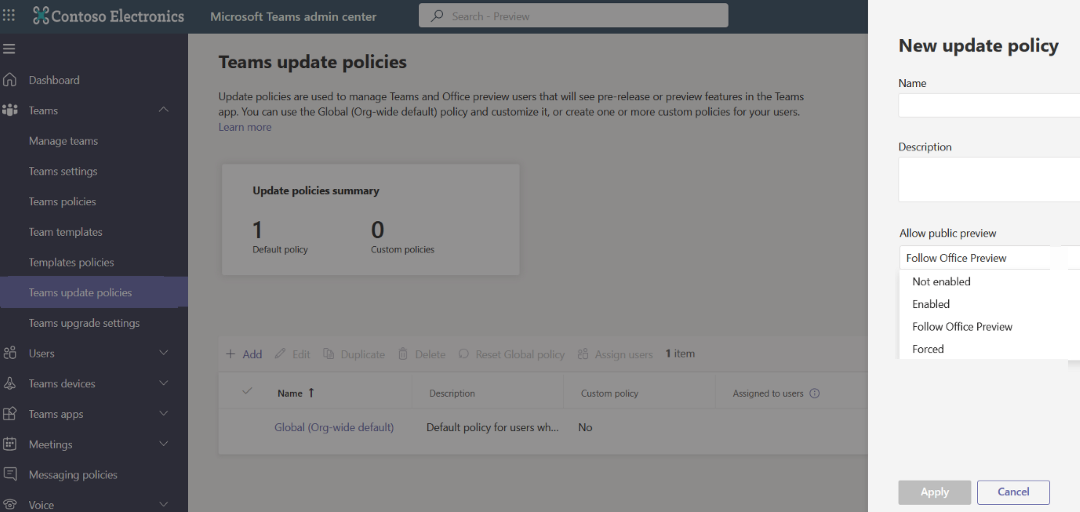Click the Teams apps icon in sidebar
1080x512 pixels.
pyautogui.click(x=10, y=414)
